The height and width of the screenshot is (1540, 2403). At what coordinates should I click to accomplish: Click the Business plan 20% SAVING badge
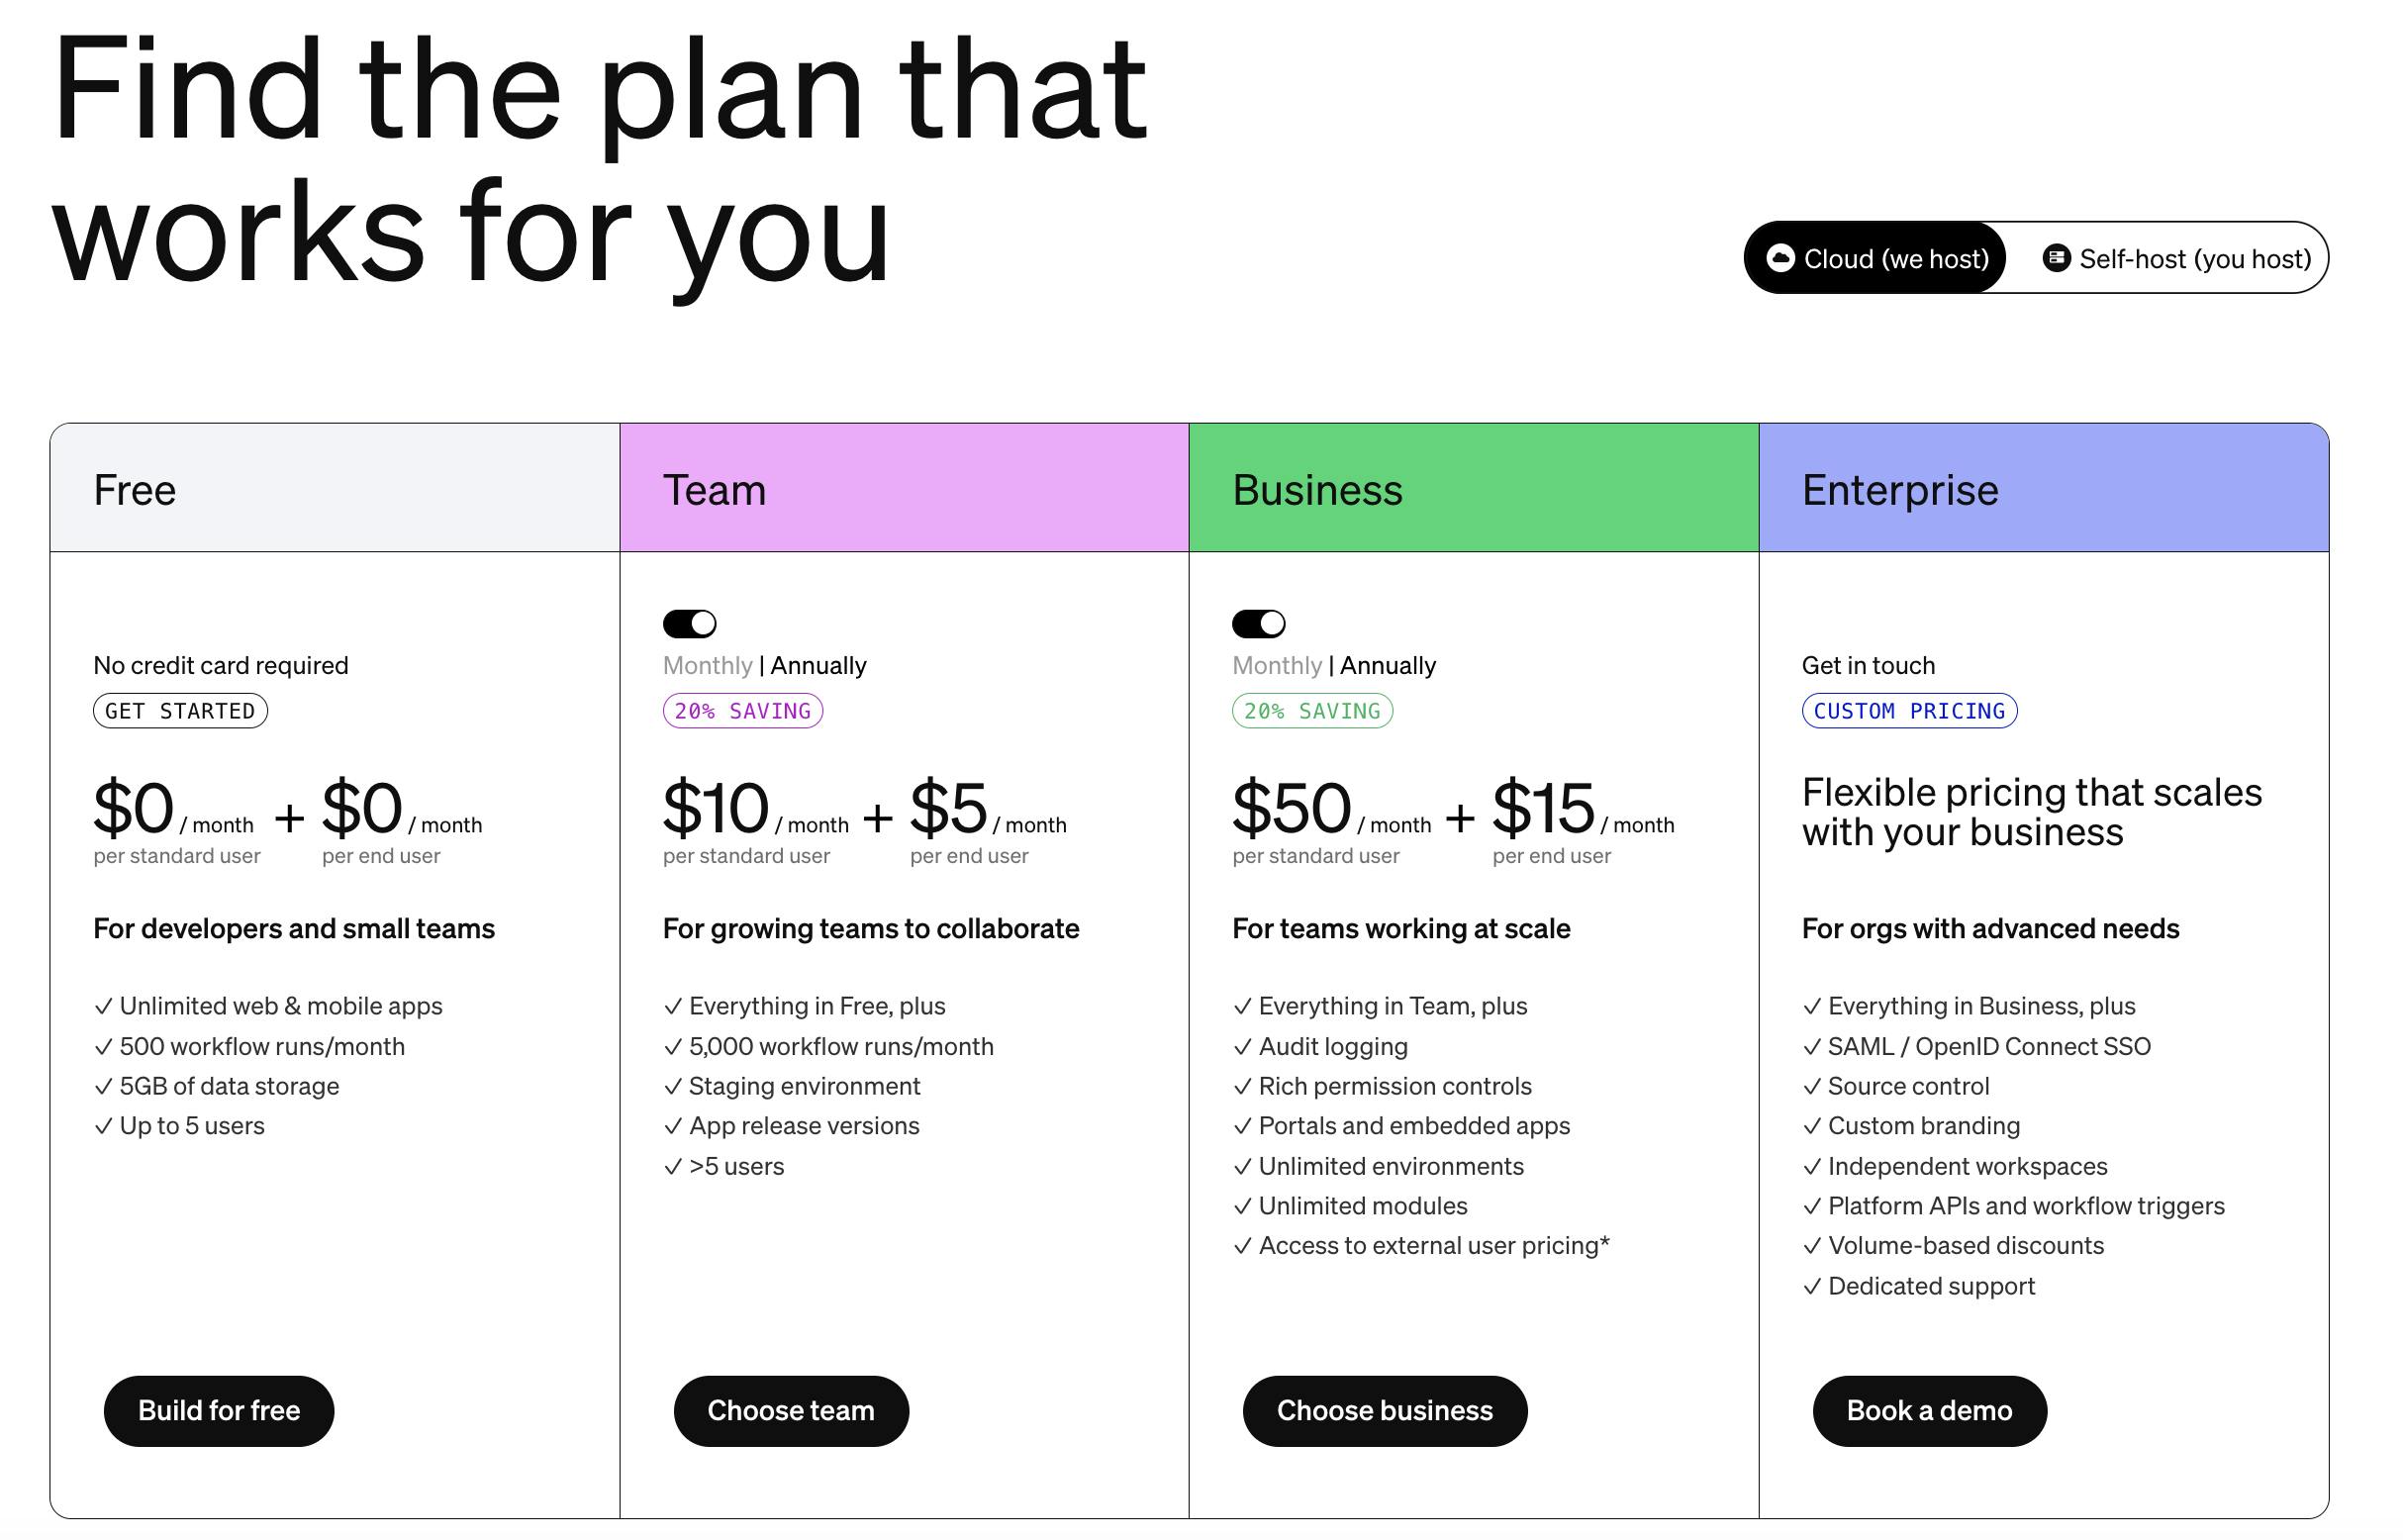tap(1312, 711)
